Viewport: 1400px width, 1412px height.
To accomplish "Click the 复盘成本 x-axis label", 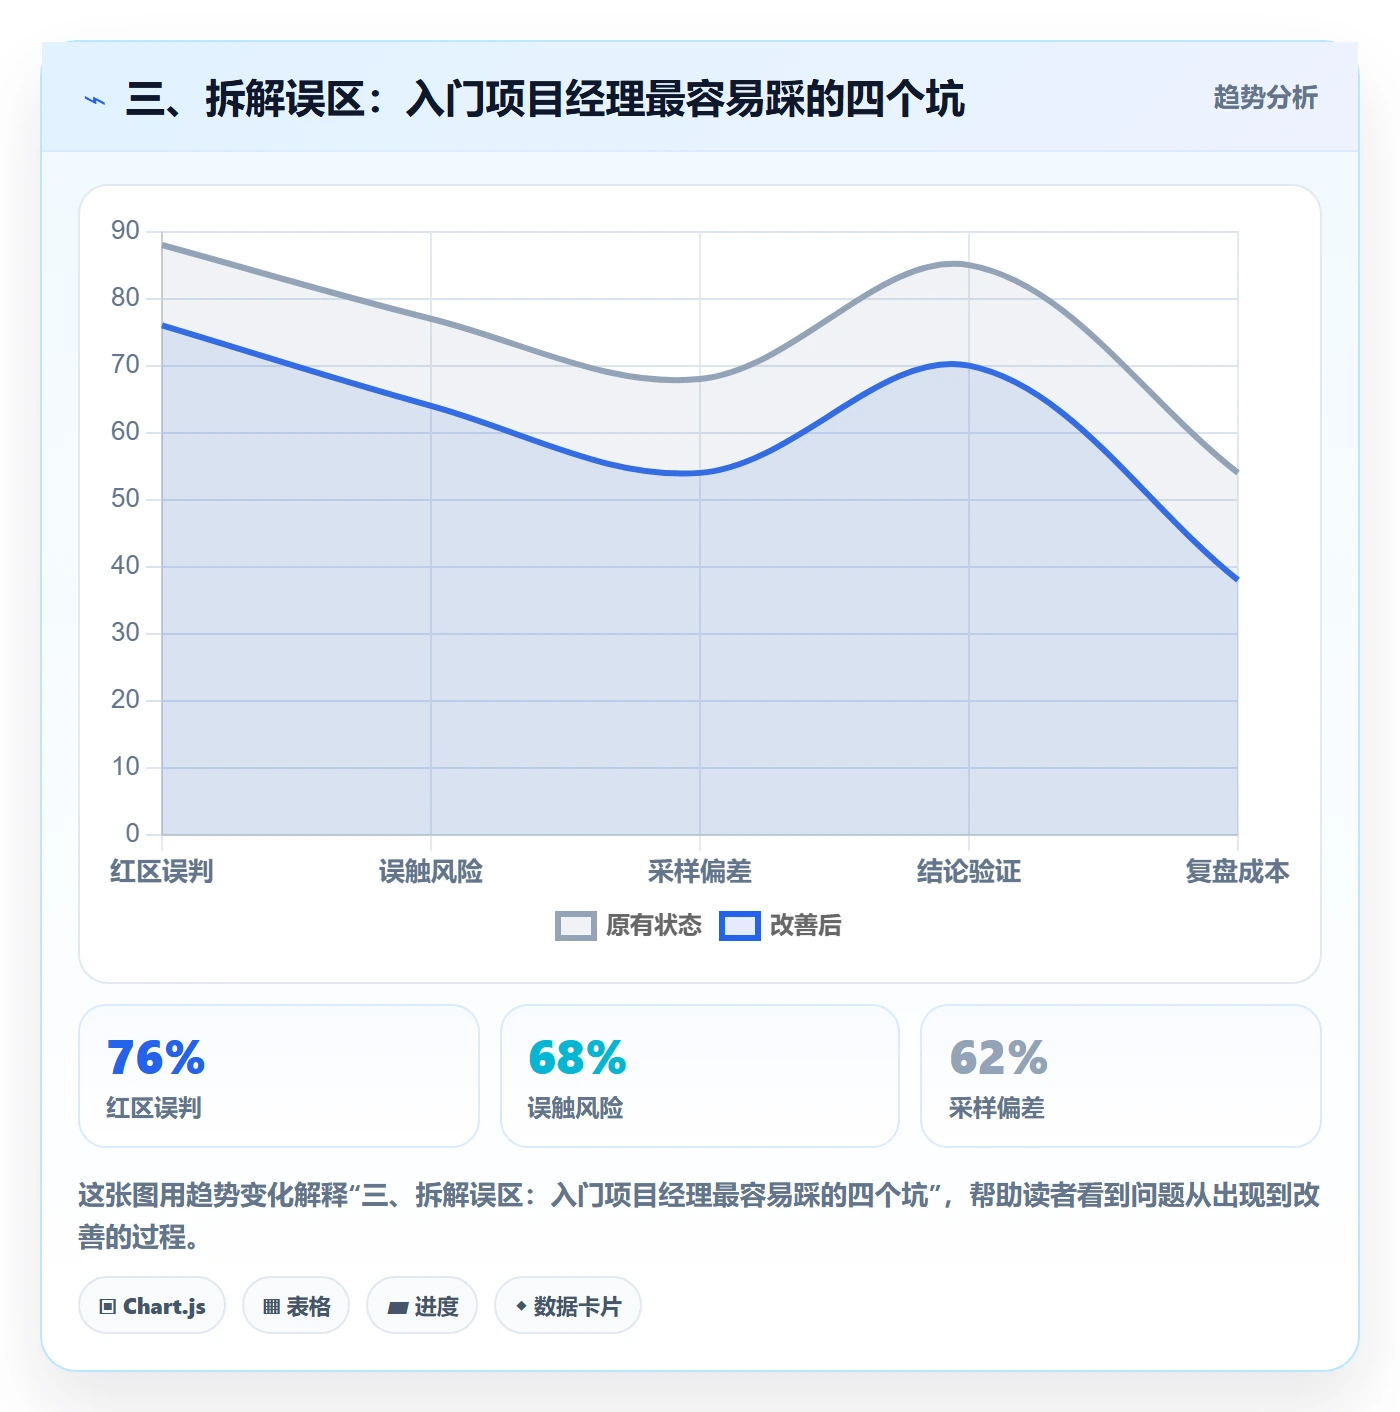I will coord(1238,872).
